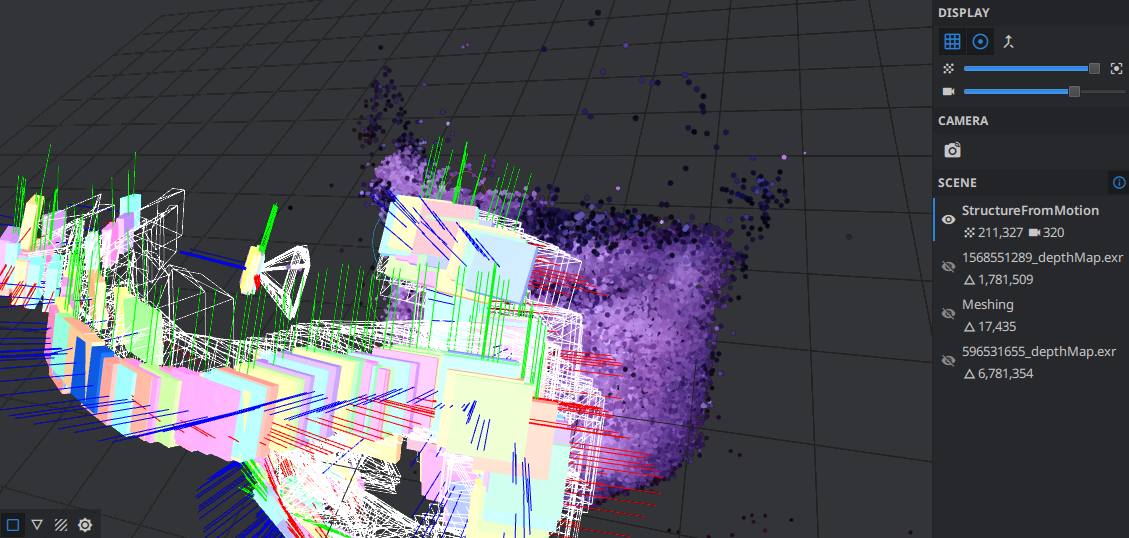Show the 596531655_depthMap.exr layer
1129x538 pixels.
click(x=948, y=360)
